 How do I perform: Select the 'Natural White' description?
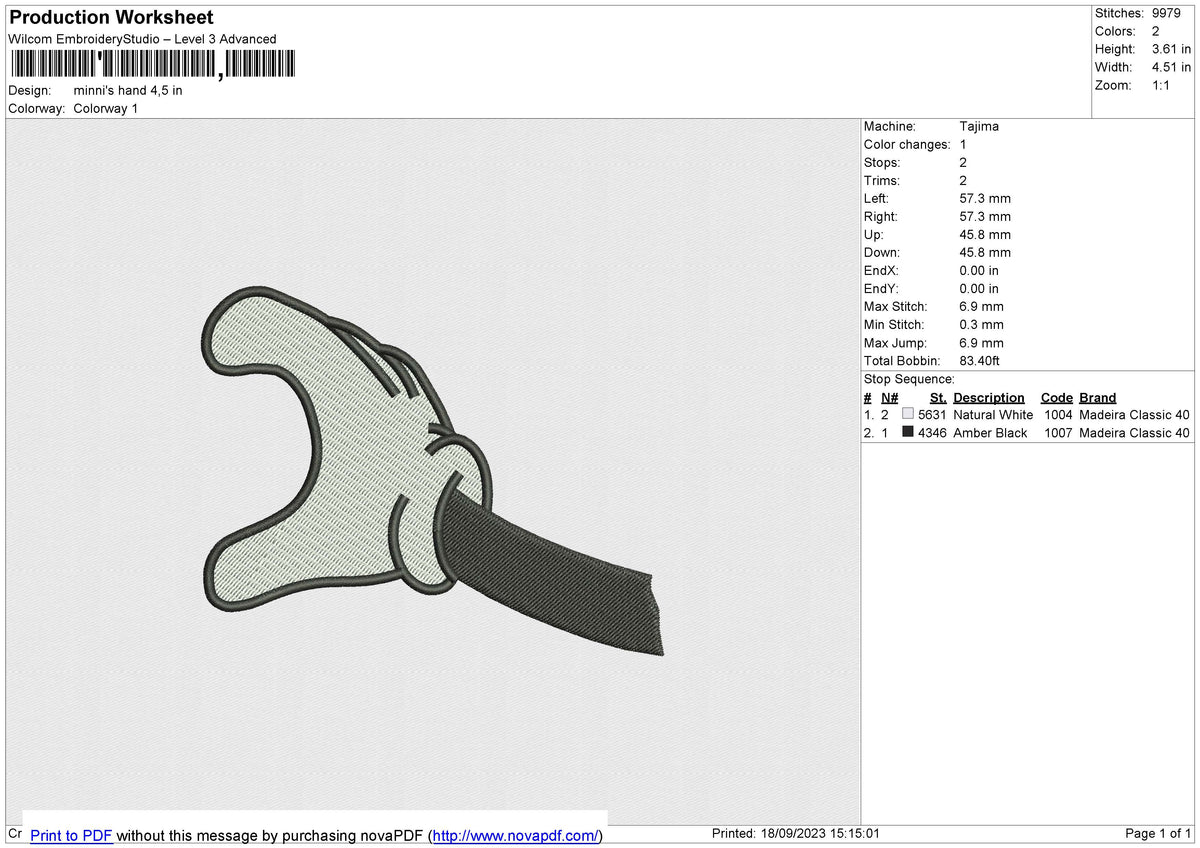click(x=993, y=414)
